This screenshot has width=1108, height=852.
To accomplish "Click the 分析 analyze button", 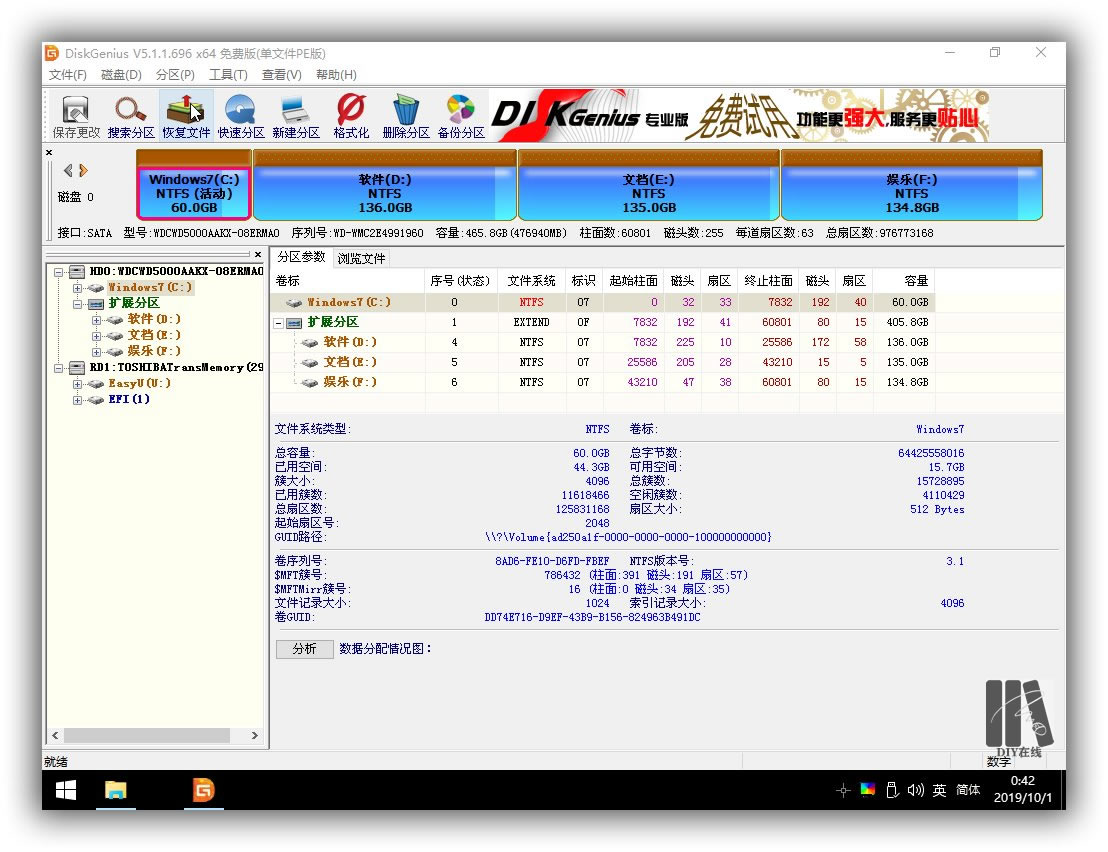I will click(305, 649).
